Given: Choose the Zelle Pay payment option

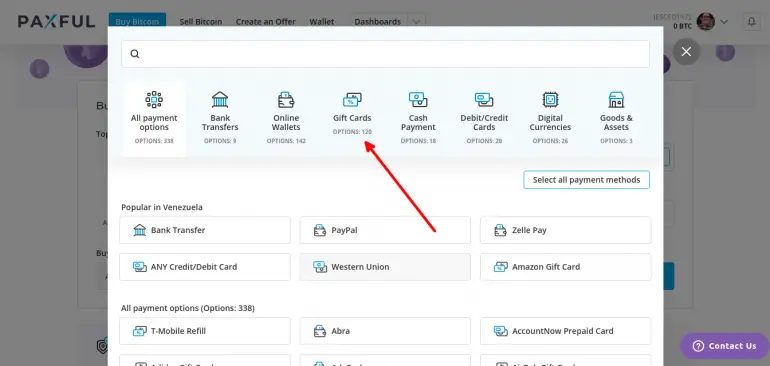Looking at the screenshot, I should click(566, 230).
